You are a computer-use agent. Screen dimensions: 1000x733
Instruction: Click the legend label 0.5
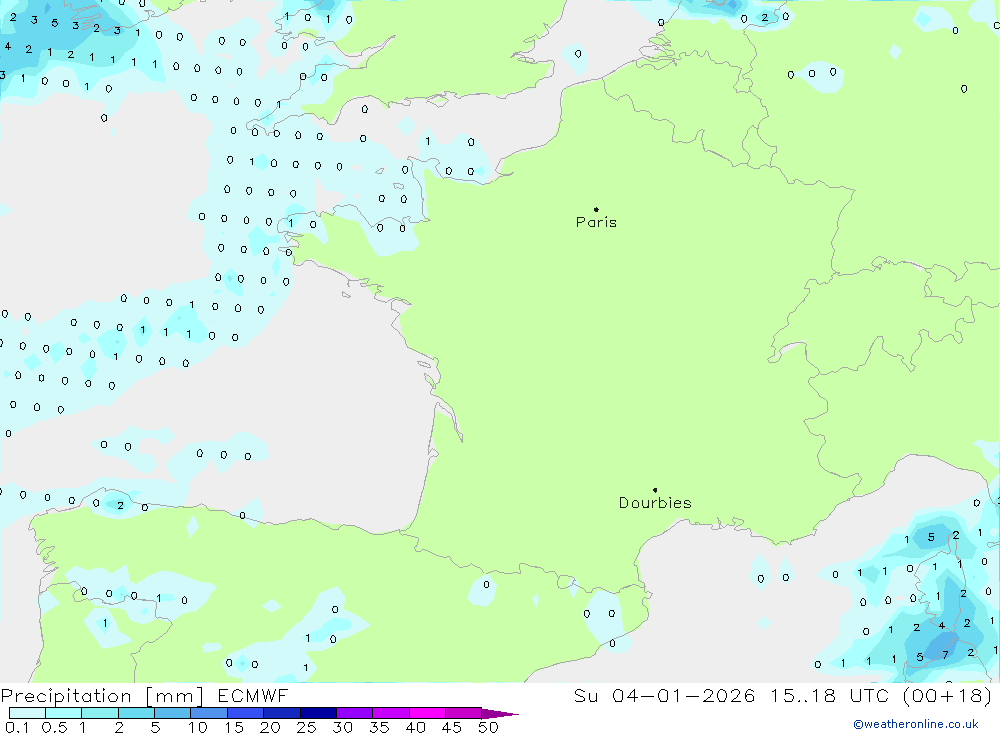54,727
